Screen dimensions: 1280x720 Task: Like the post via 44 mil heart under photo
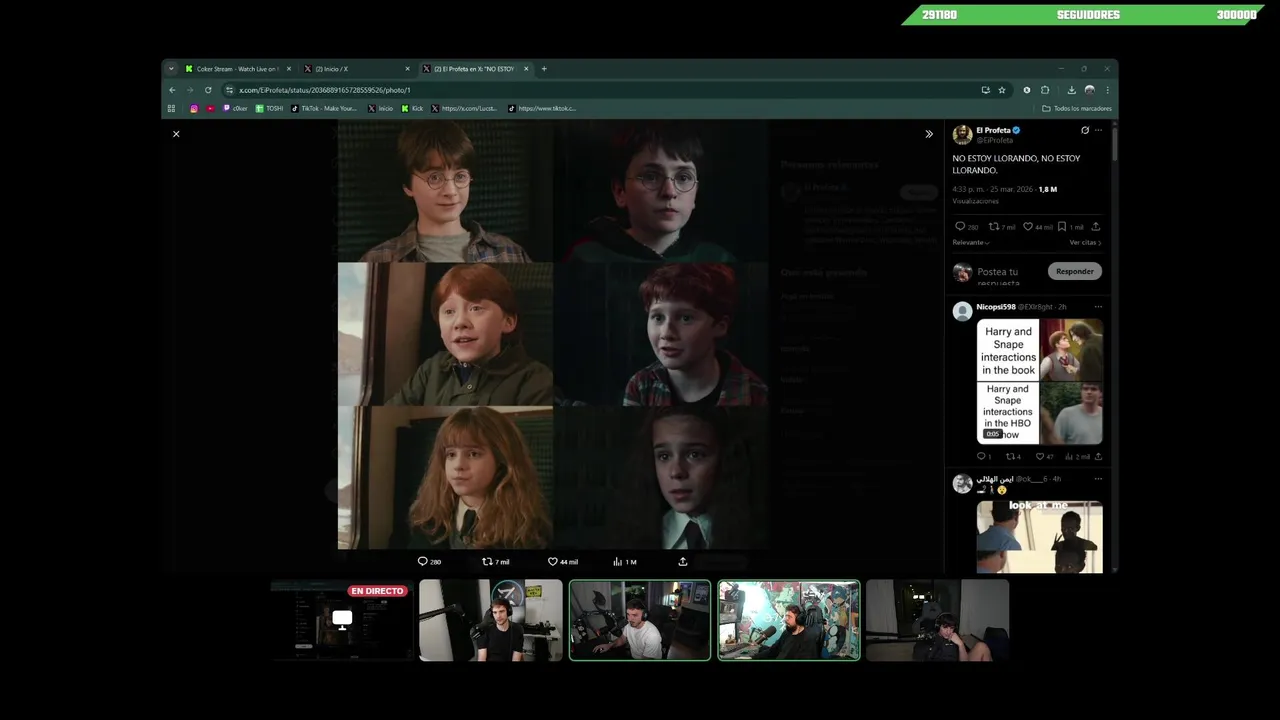[563, 562]
